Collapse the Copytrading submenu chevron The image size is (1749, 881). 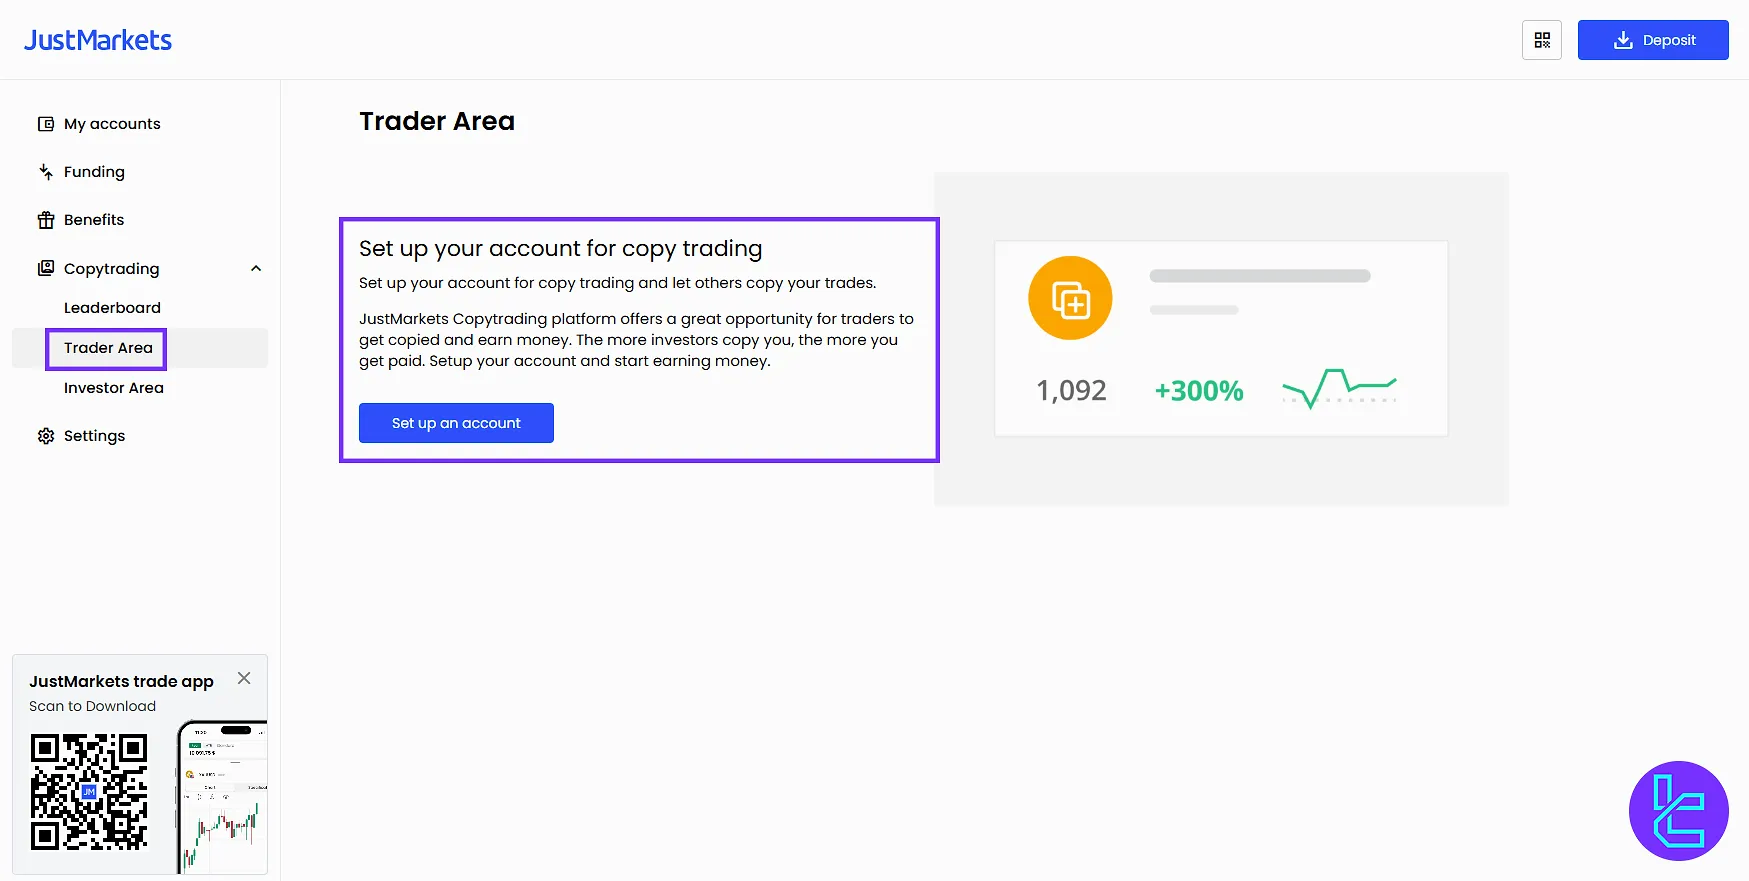[256, 268]
